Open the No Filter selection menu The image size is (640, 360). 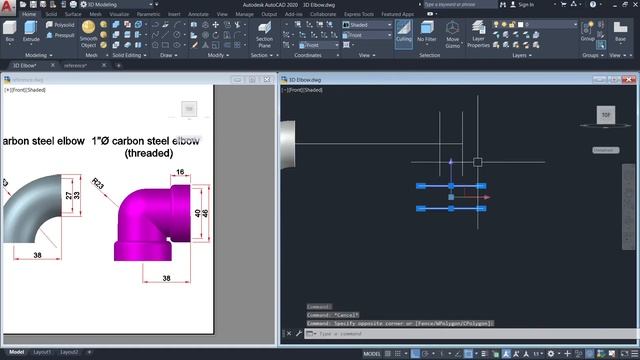(427, 32)
